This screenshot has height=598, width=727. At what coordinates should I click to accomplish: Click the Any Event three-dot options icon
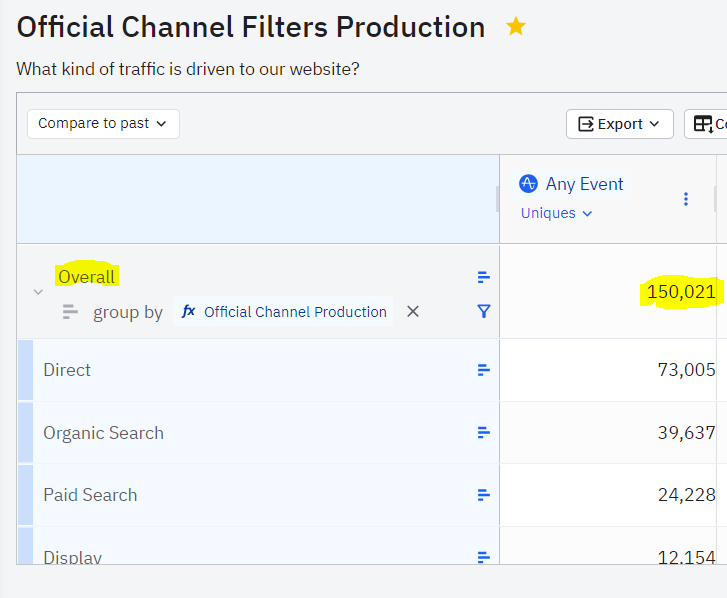click(x=686, y=199)
